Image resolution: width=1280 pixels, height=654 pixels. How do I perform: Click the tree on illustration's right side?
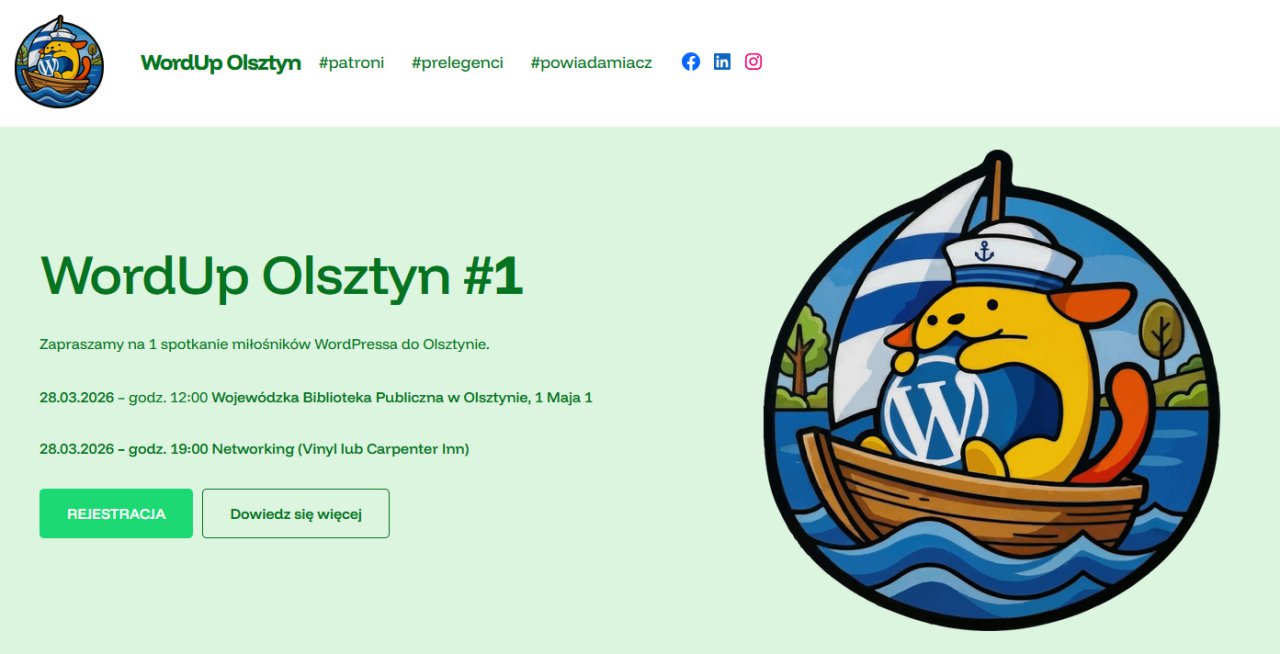[1160, 330]
